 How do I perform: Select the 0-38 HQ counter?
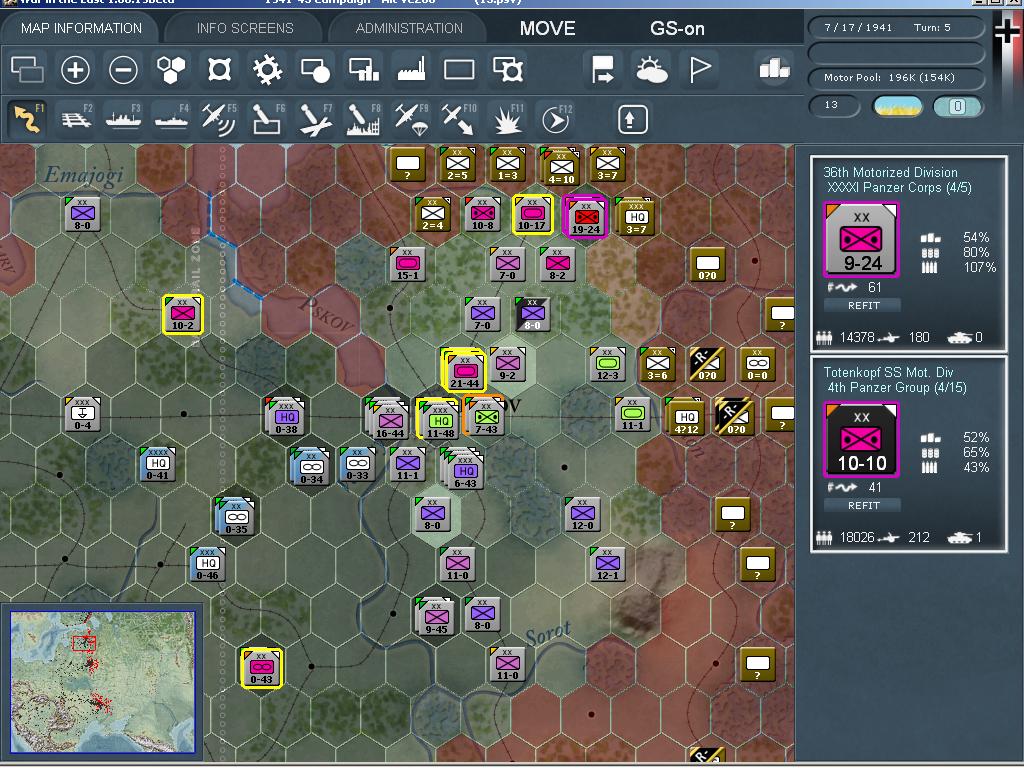285,416
